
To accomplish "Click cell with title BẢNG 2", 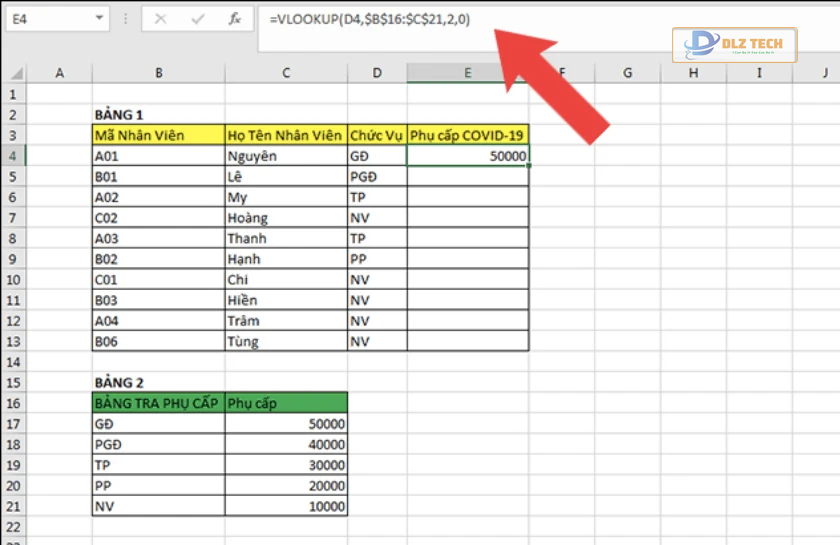I will click(x=159, y=383).
